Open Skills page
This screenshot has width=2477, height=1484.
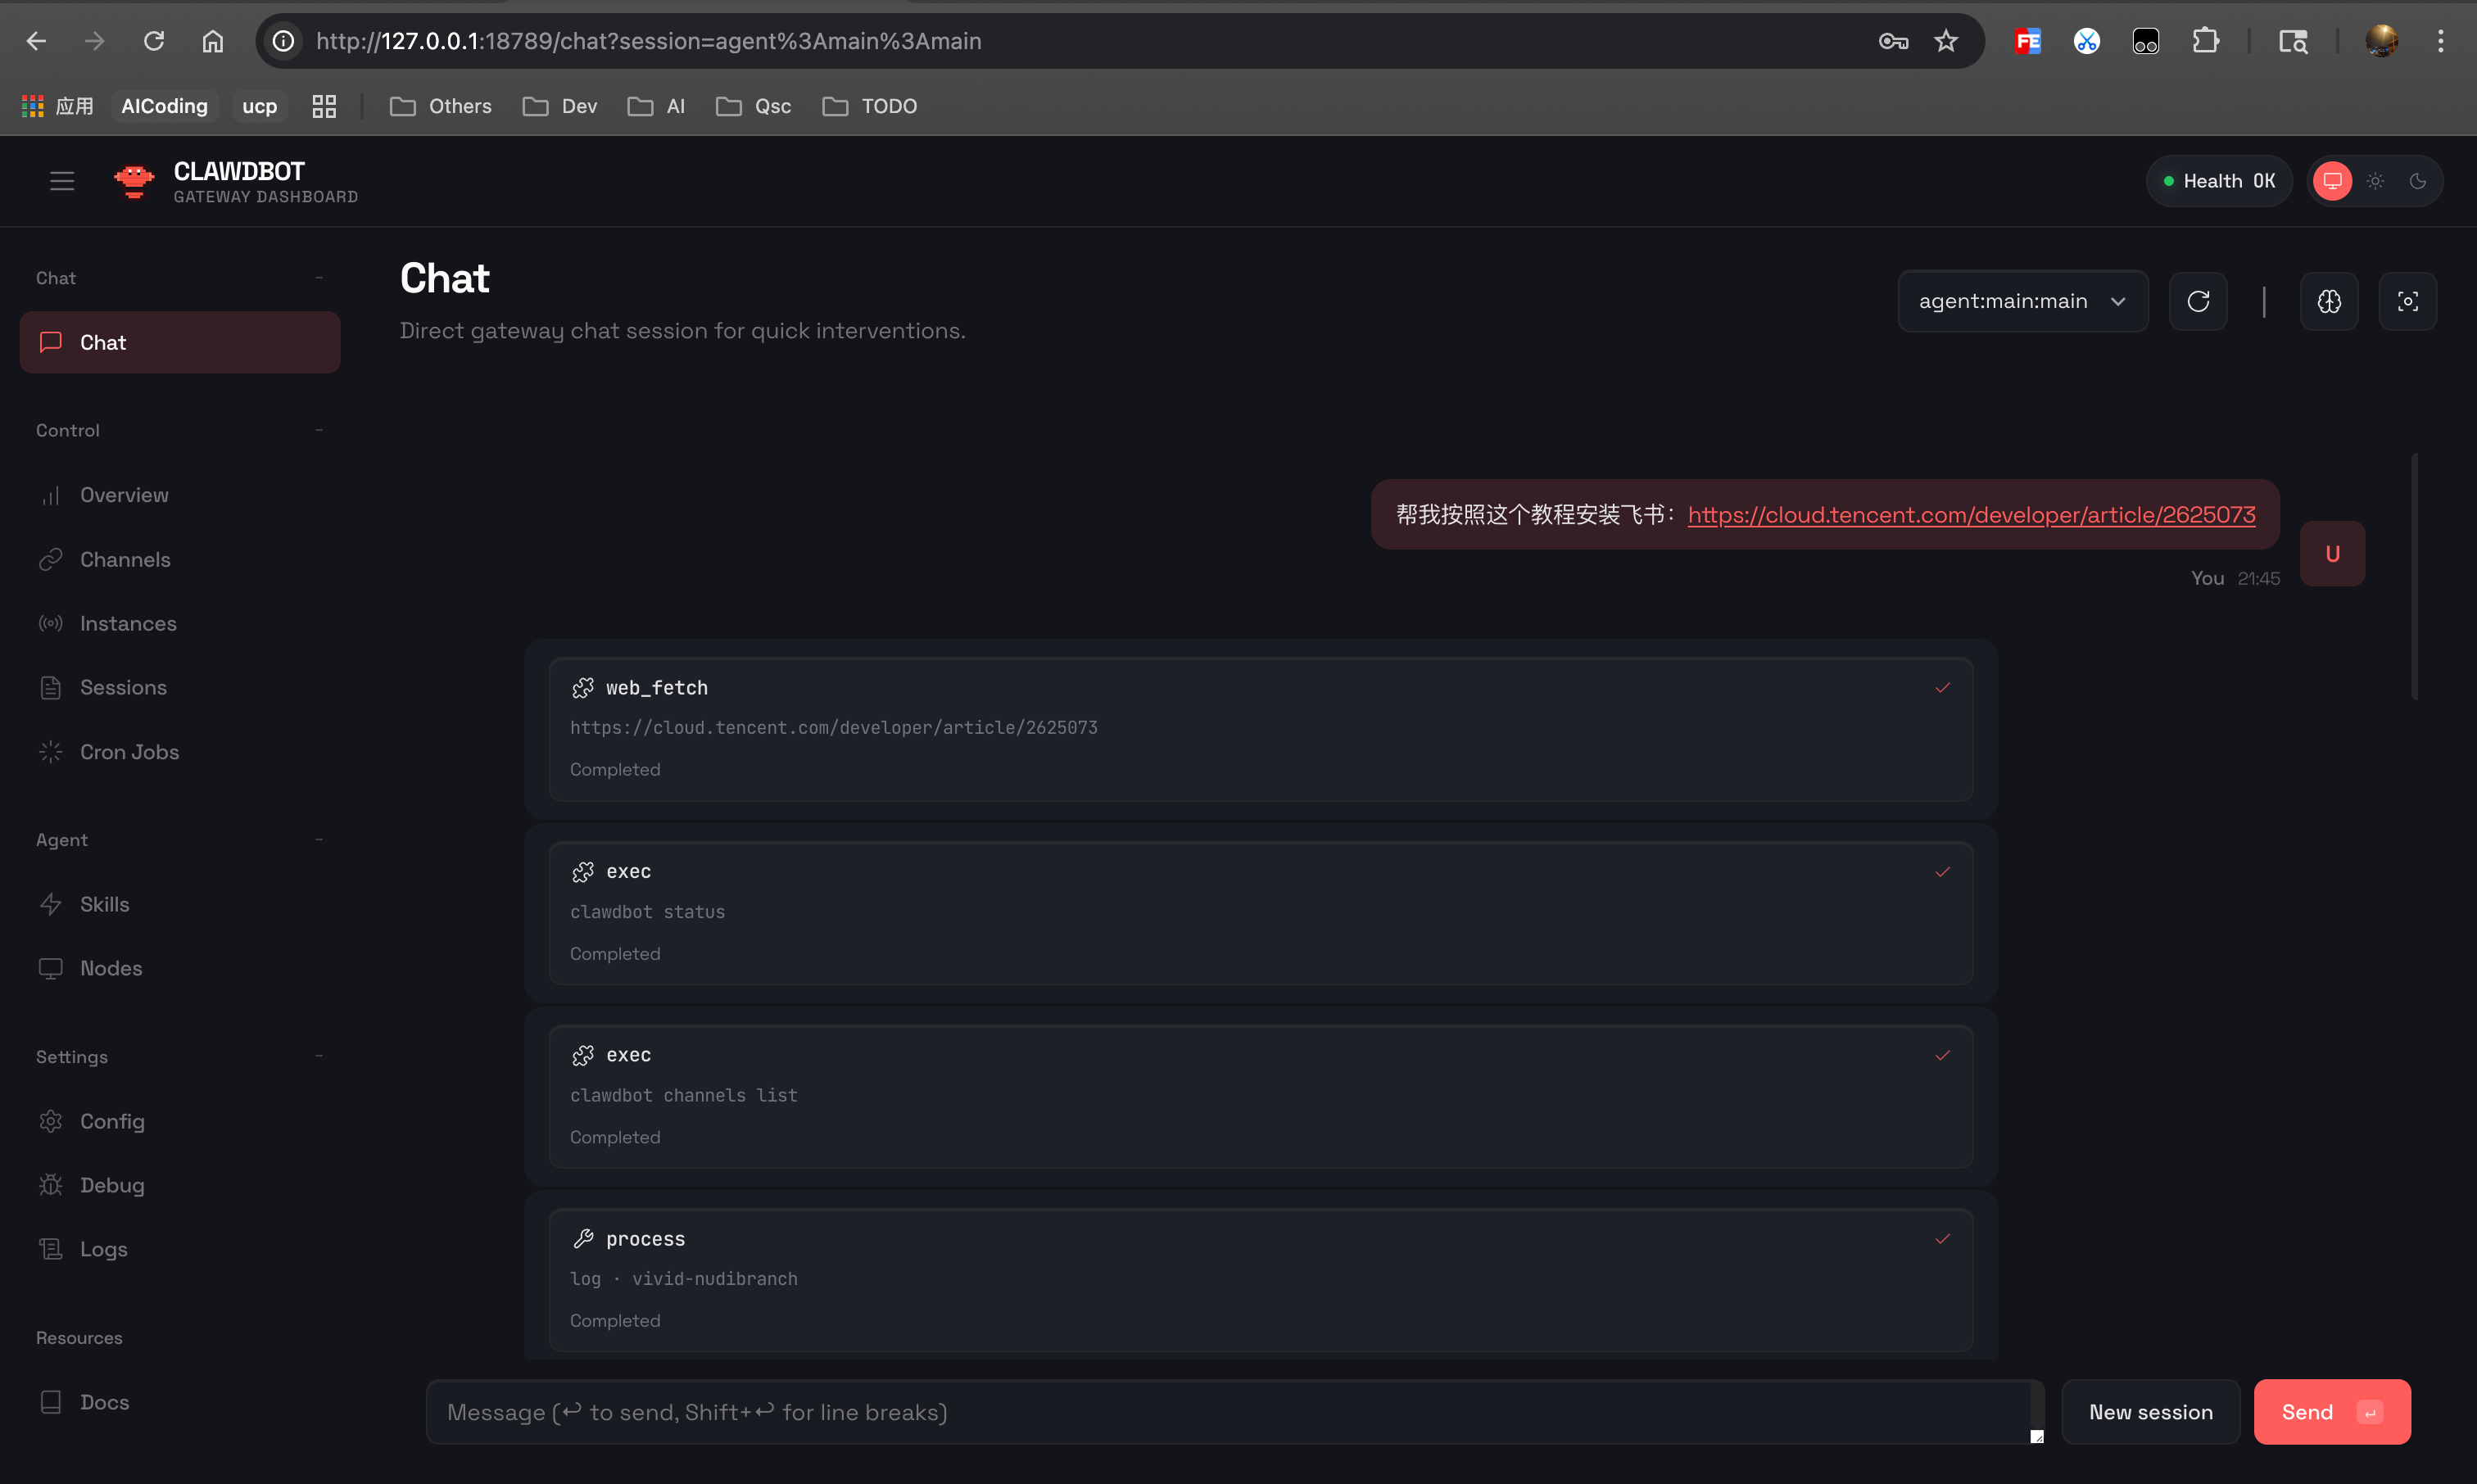(x=180, y=904)
